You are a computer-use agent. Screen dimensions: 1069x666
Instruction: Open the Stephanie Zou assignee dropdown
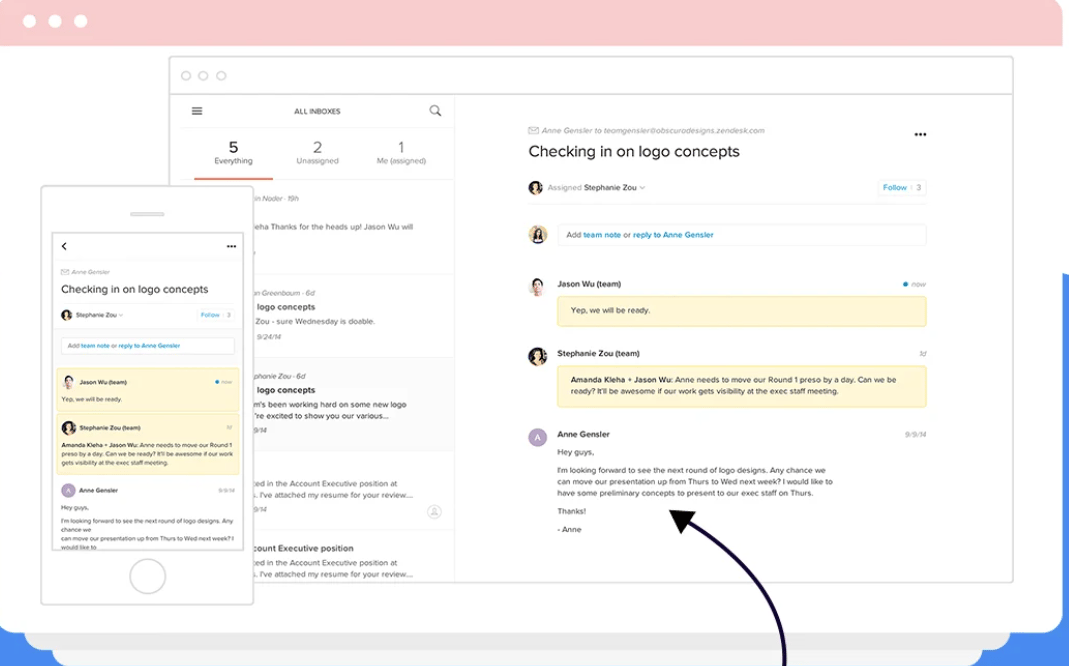tap(618, 187)
